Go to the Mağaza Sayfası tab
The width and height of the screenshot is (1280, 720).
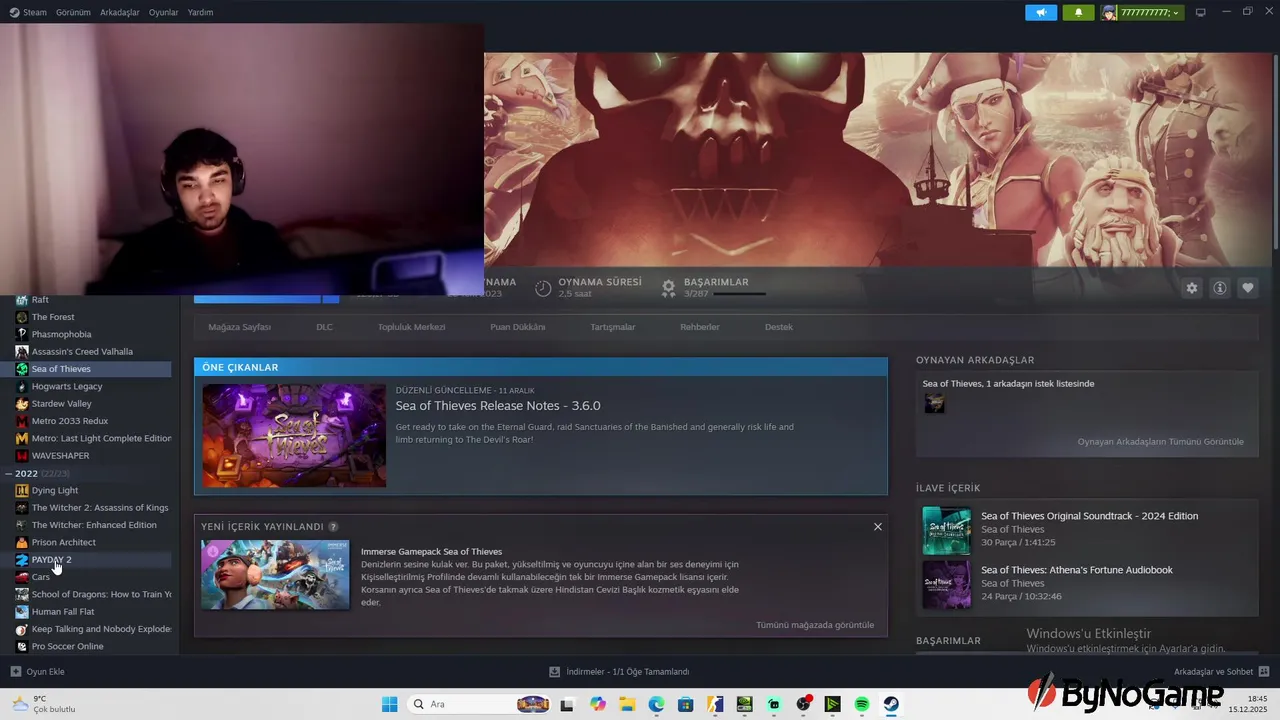pos(240,327)
